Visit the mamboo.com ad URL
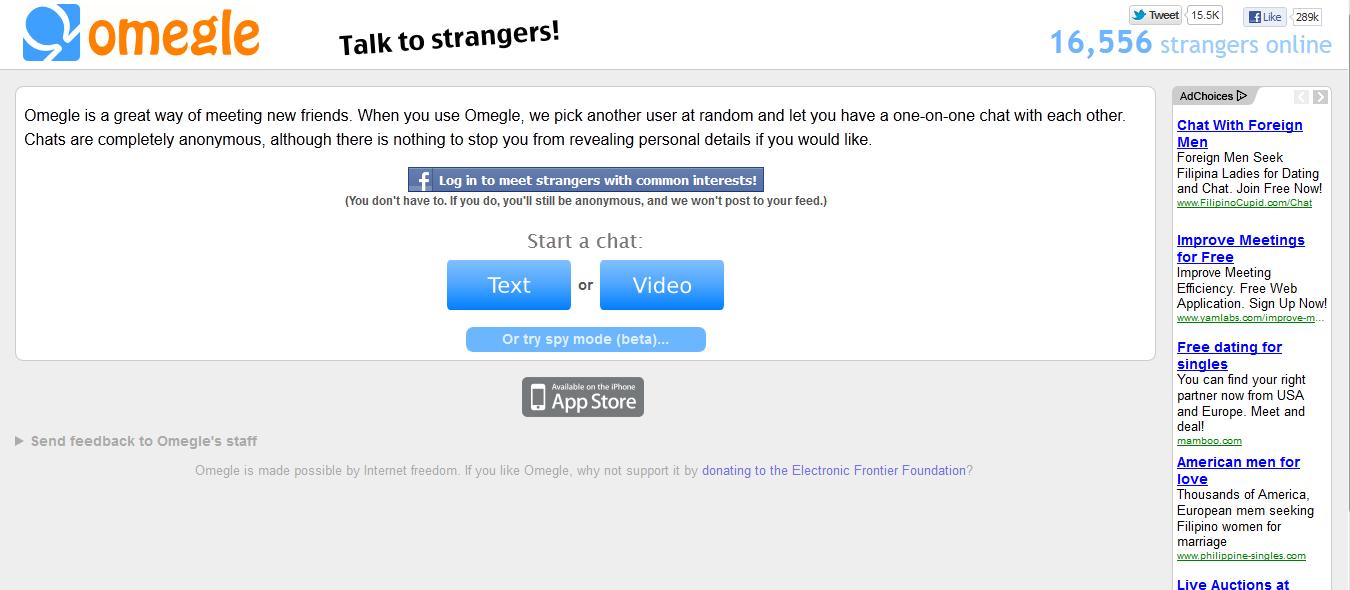Image resolution: width=1350 pixels, height=590 pixels. point(1209,441)
